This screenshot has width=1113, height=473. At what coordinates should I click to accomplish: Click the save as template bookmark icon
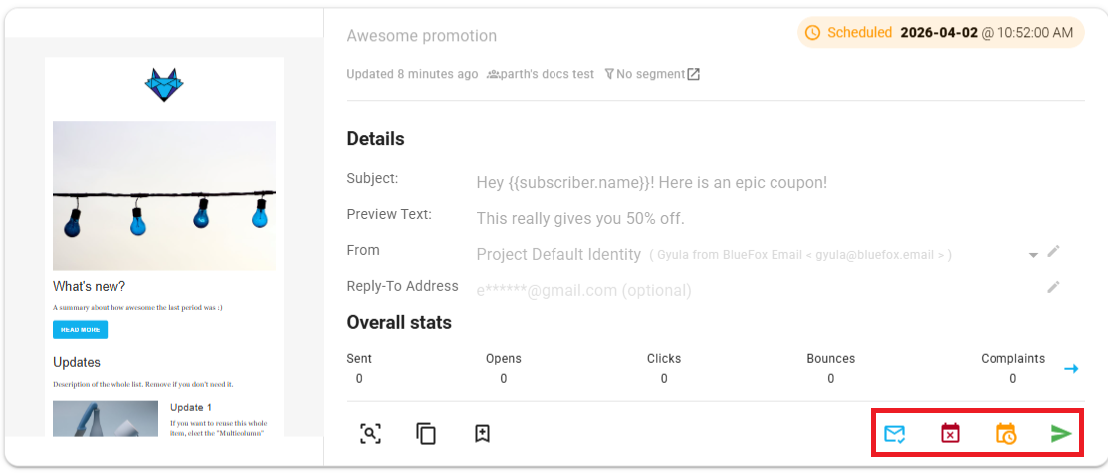pos(482,434)
